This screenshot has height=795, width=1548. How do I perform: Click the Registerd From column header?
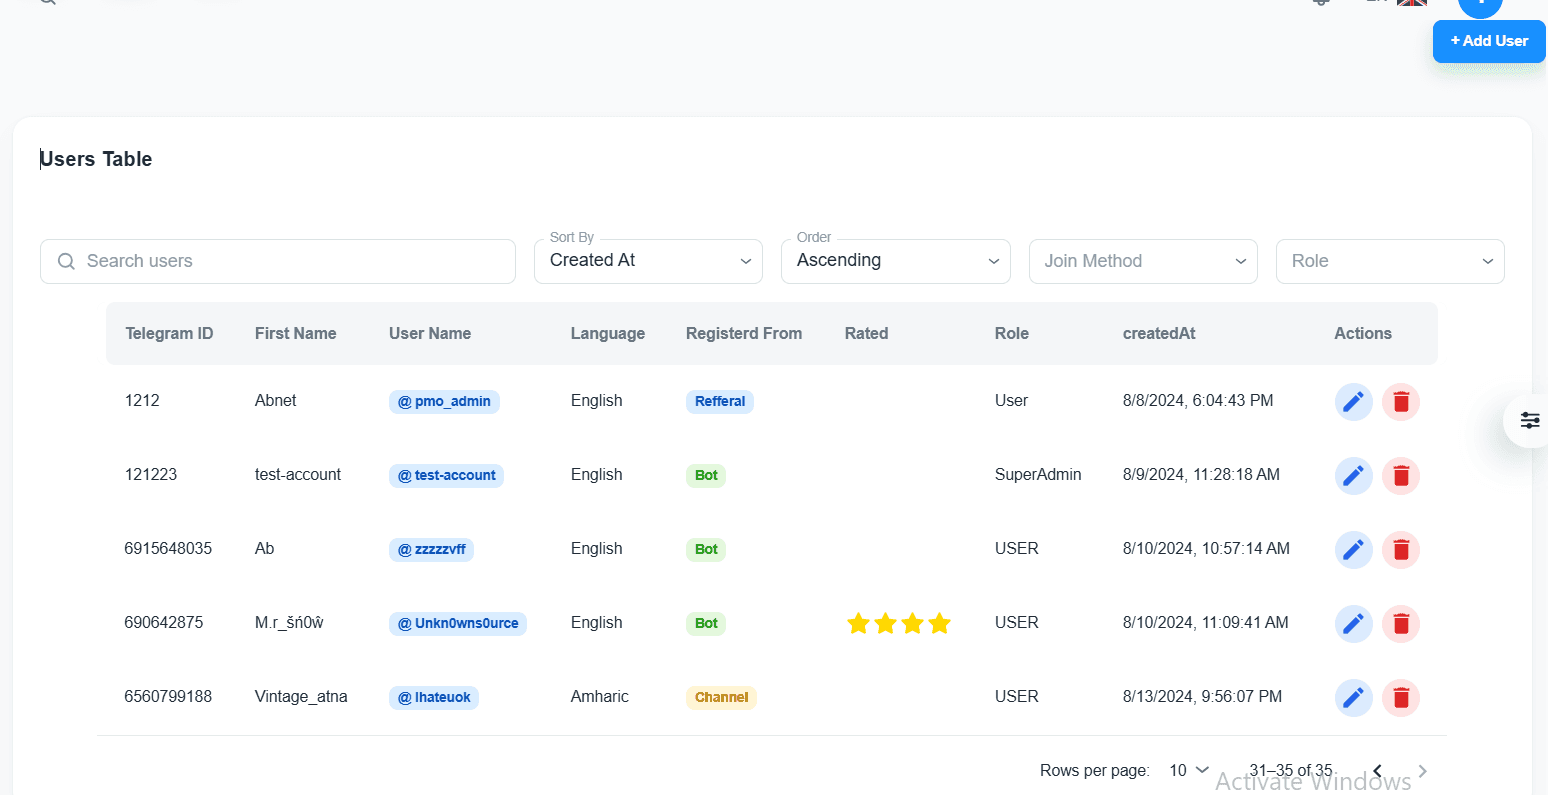(744, 334)
